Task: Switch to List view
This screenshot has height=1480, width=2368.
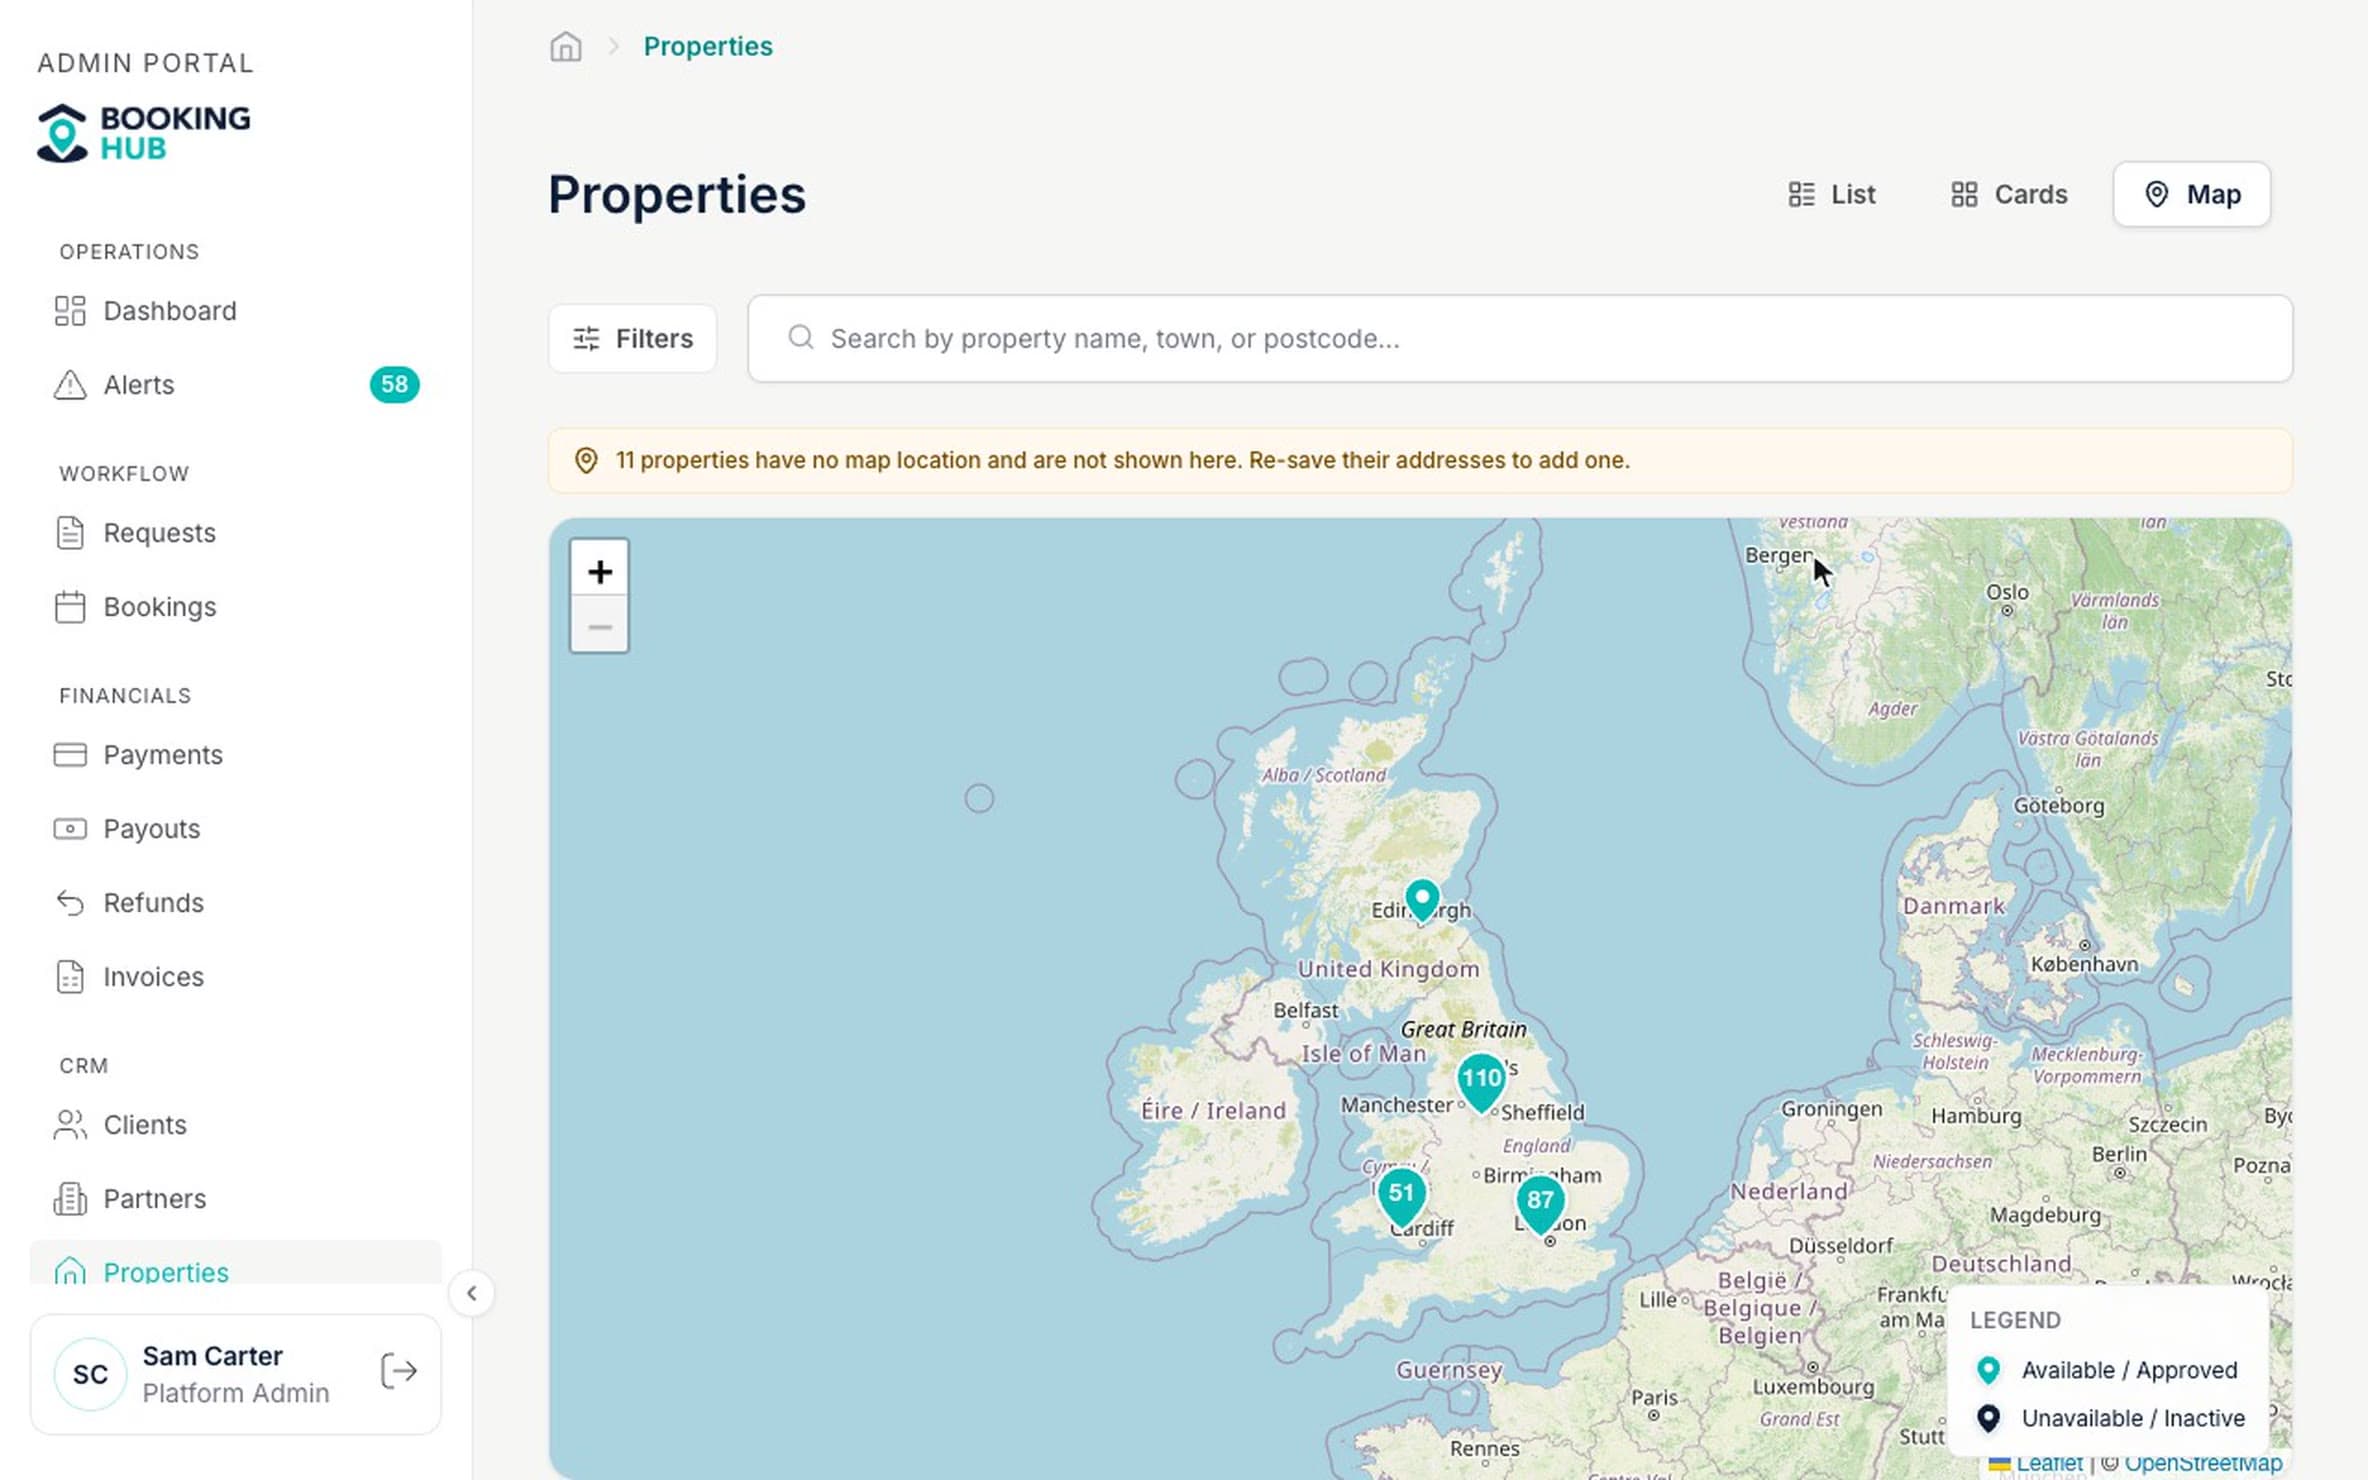Action: pyautogui.click(x=1832, y=194)
